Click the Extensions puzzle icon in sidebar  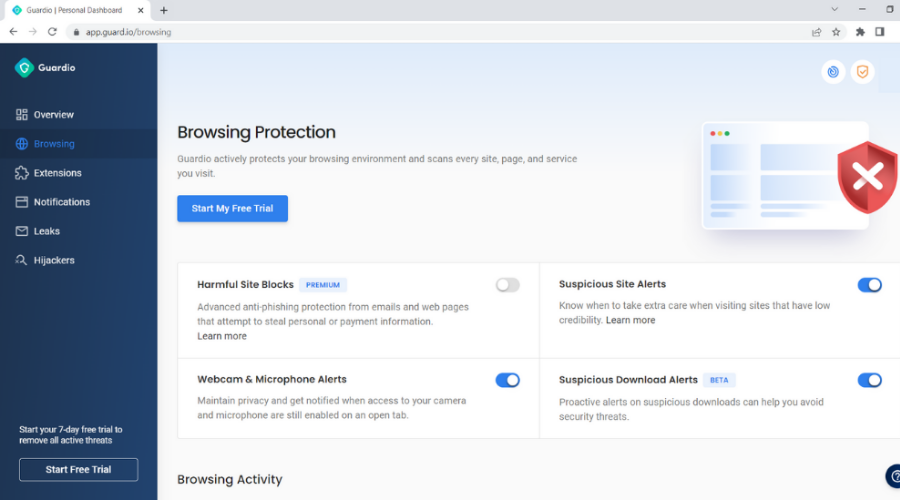click(22, 173)
